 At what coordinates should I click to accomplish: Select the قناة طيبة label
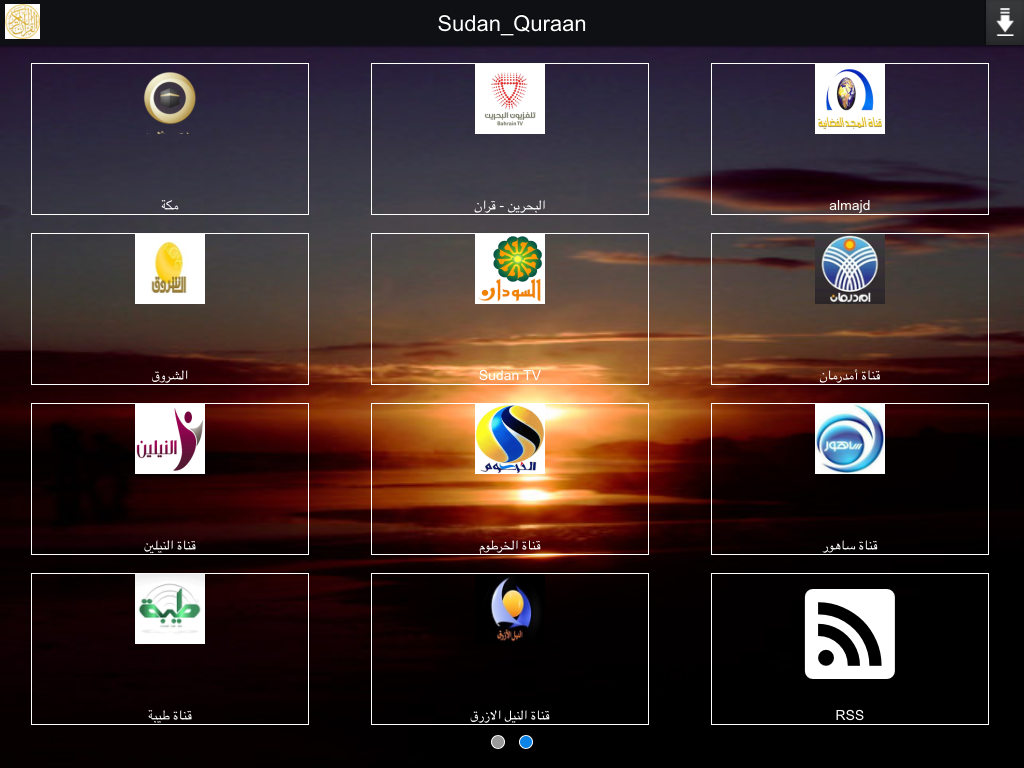point(170,716)
